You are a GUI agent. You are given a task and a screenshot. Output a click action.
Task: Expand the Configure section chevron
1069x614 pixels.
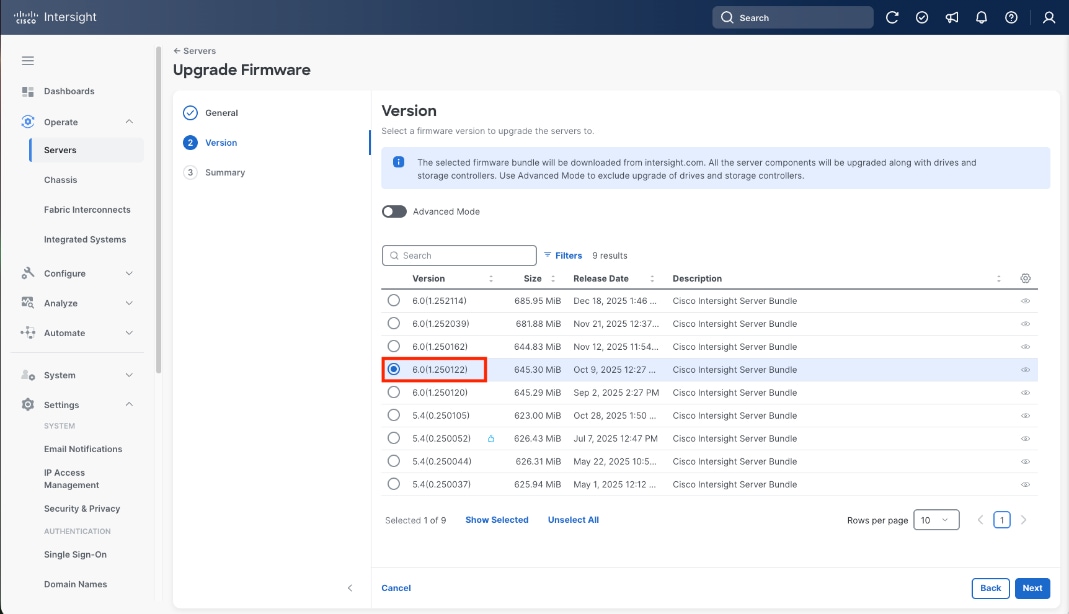pos(129,273)
